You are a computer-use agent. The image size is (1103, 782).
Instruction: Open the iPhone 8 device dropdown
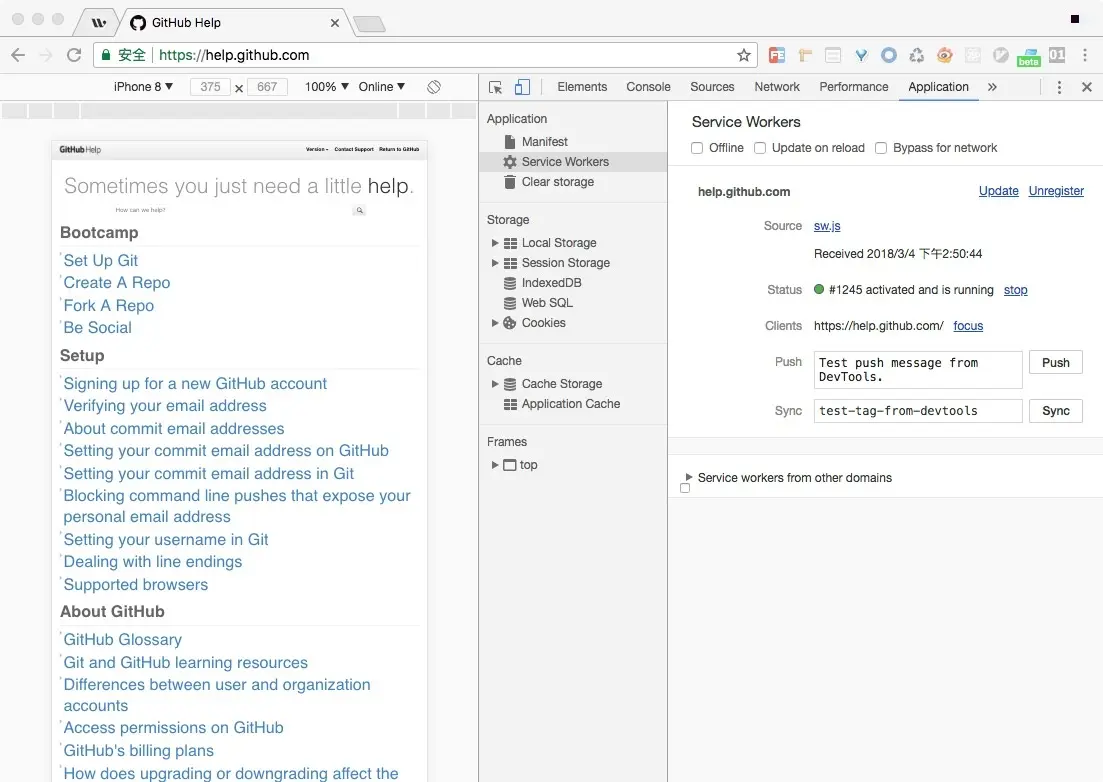[143, 86]
